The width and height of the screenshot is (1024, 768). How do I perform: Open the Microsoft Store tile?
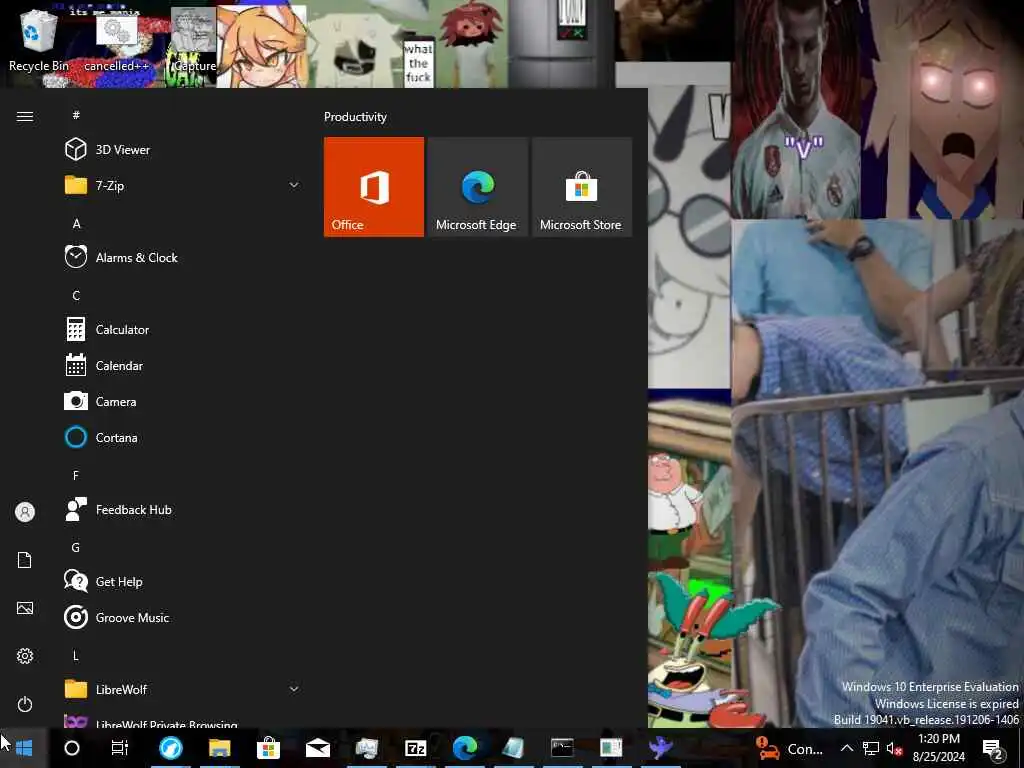tap(581, 187)
